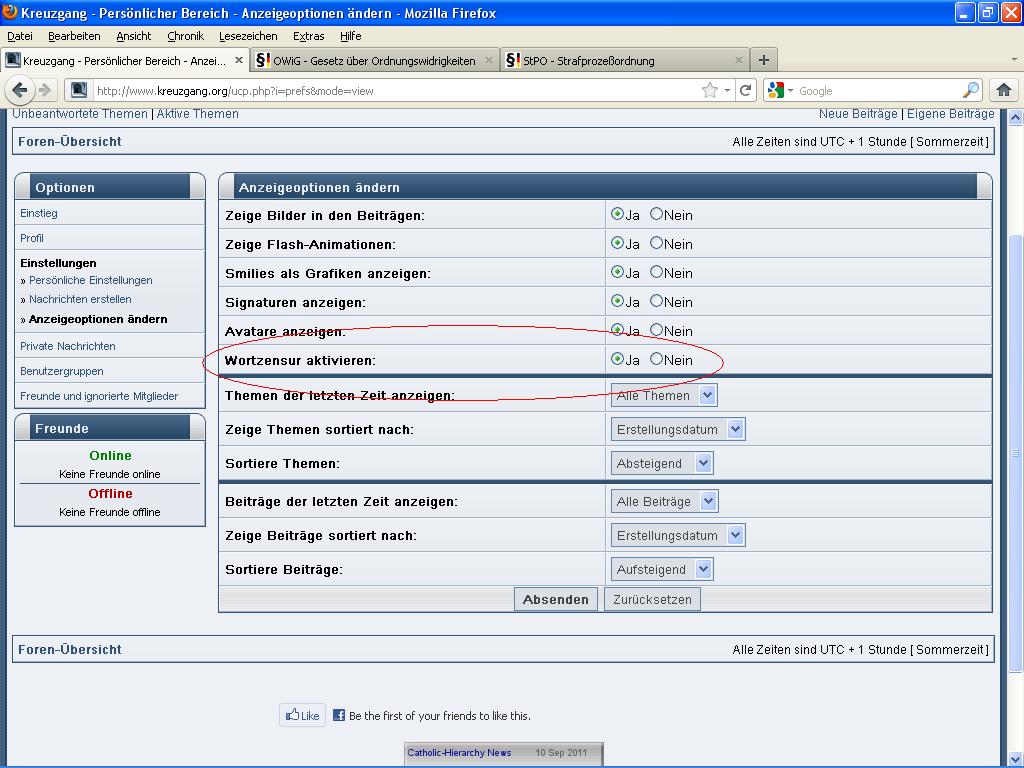Select Ja for Signaturen anzeigen
Screen dimensions: 1024x768
[x=617, y=301]
